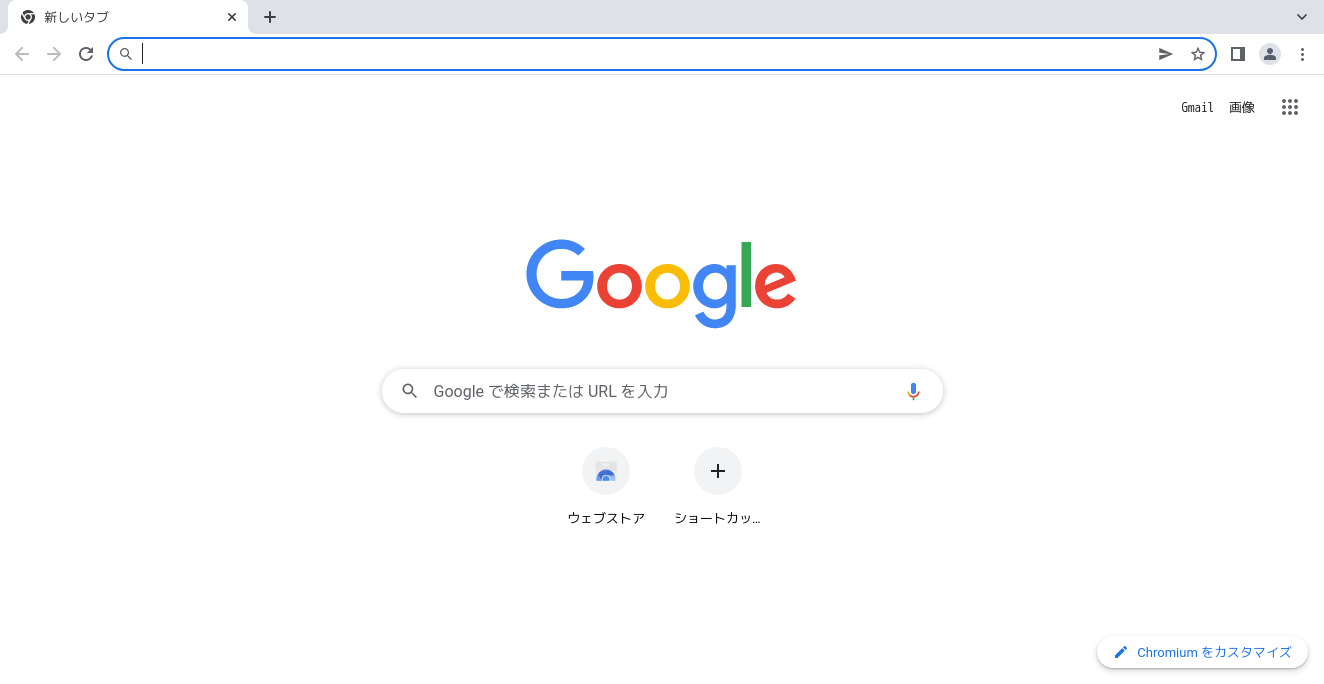Start voice search with microphone icon
The height and width of the screenshot is (684, 1324).
coord(913,391)
